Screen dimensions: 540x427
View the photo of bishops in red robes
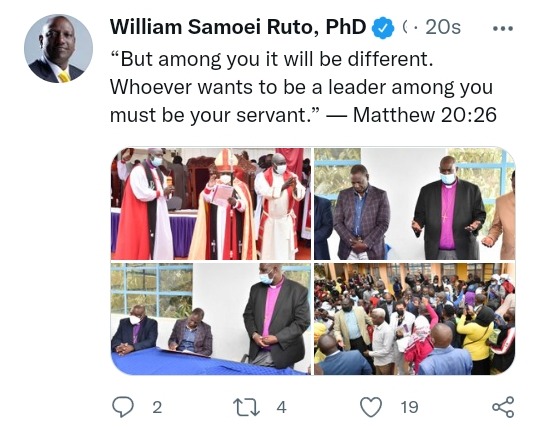pyautogui.click(x=211, y=204)
